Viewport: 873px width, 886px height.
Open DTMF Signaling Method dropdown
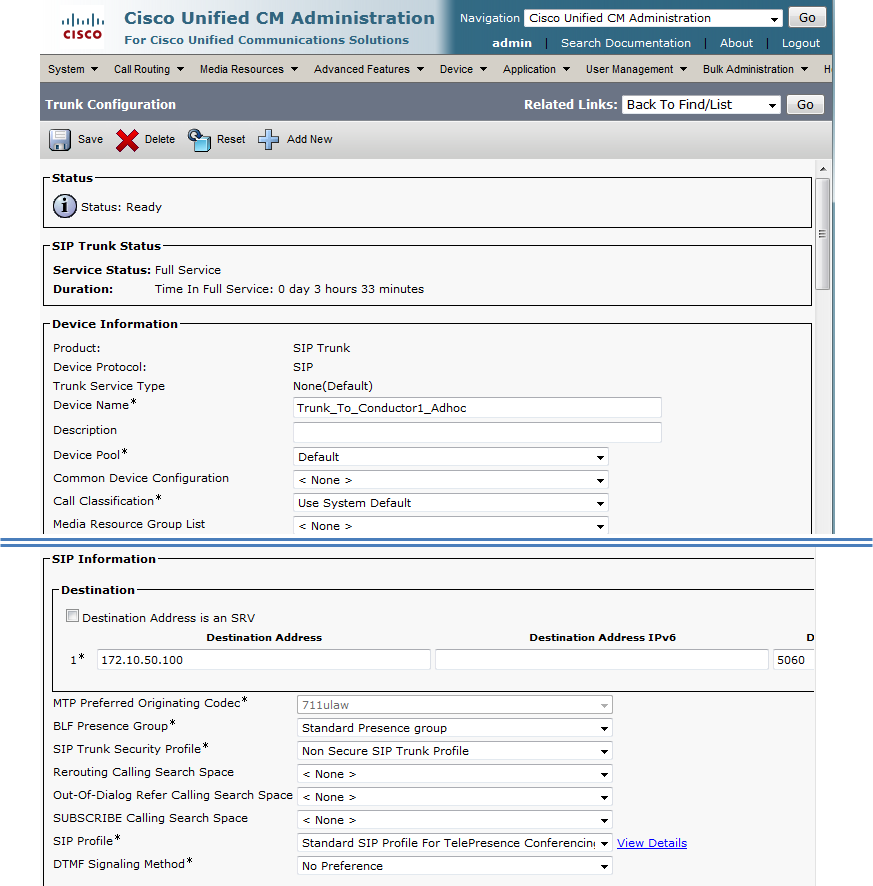click(x=454, y=866)
